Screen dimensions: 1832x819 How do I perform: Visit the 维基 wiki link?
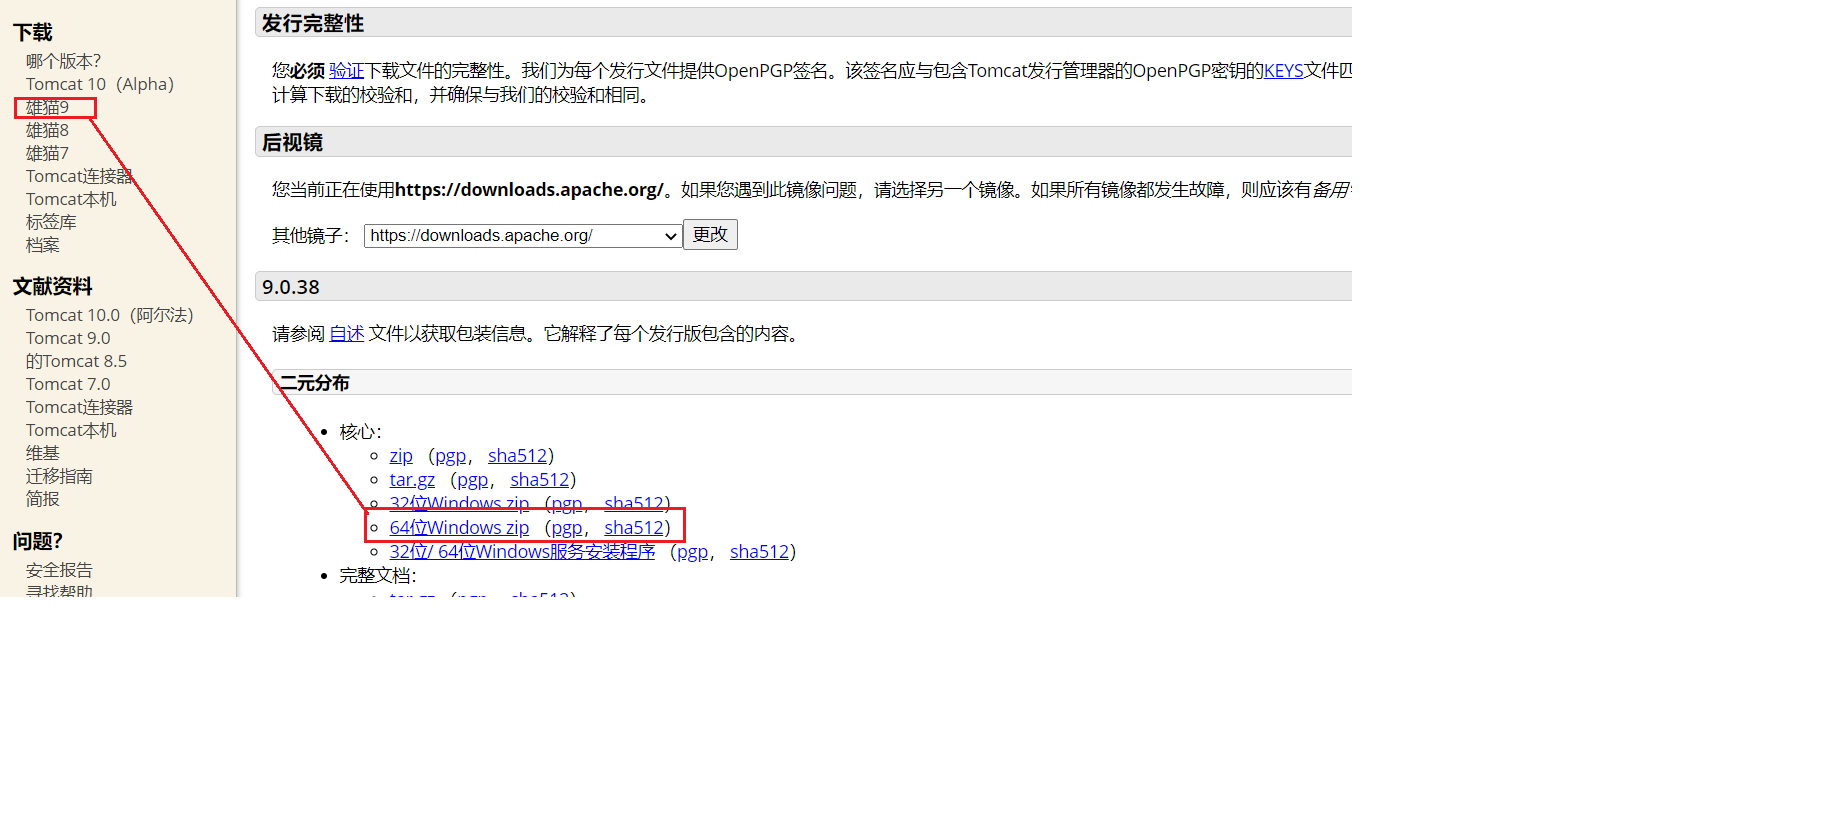coord(43,453)
